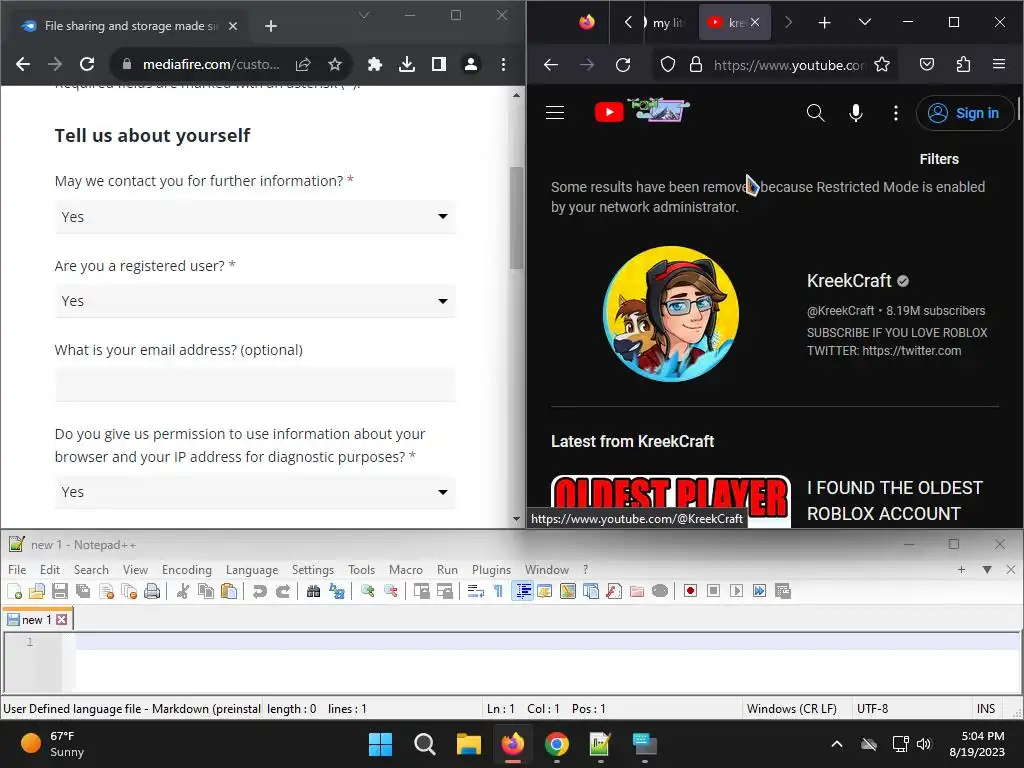Click the Chrome extensions puzzle icon
Viewport: 1024px width, 768px height.
pos(374,65)
